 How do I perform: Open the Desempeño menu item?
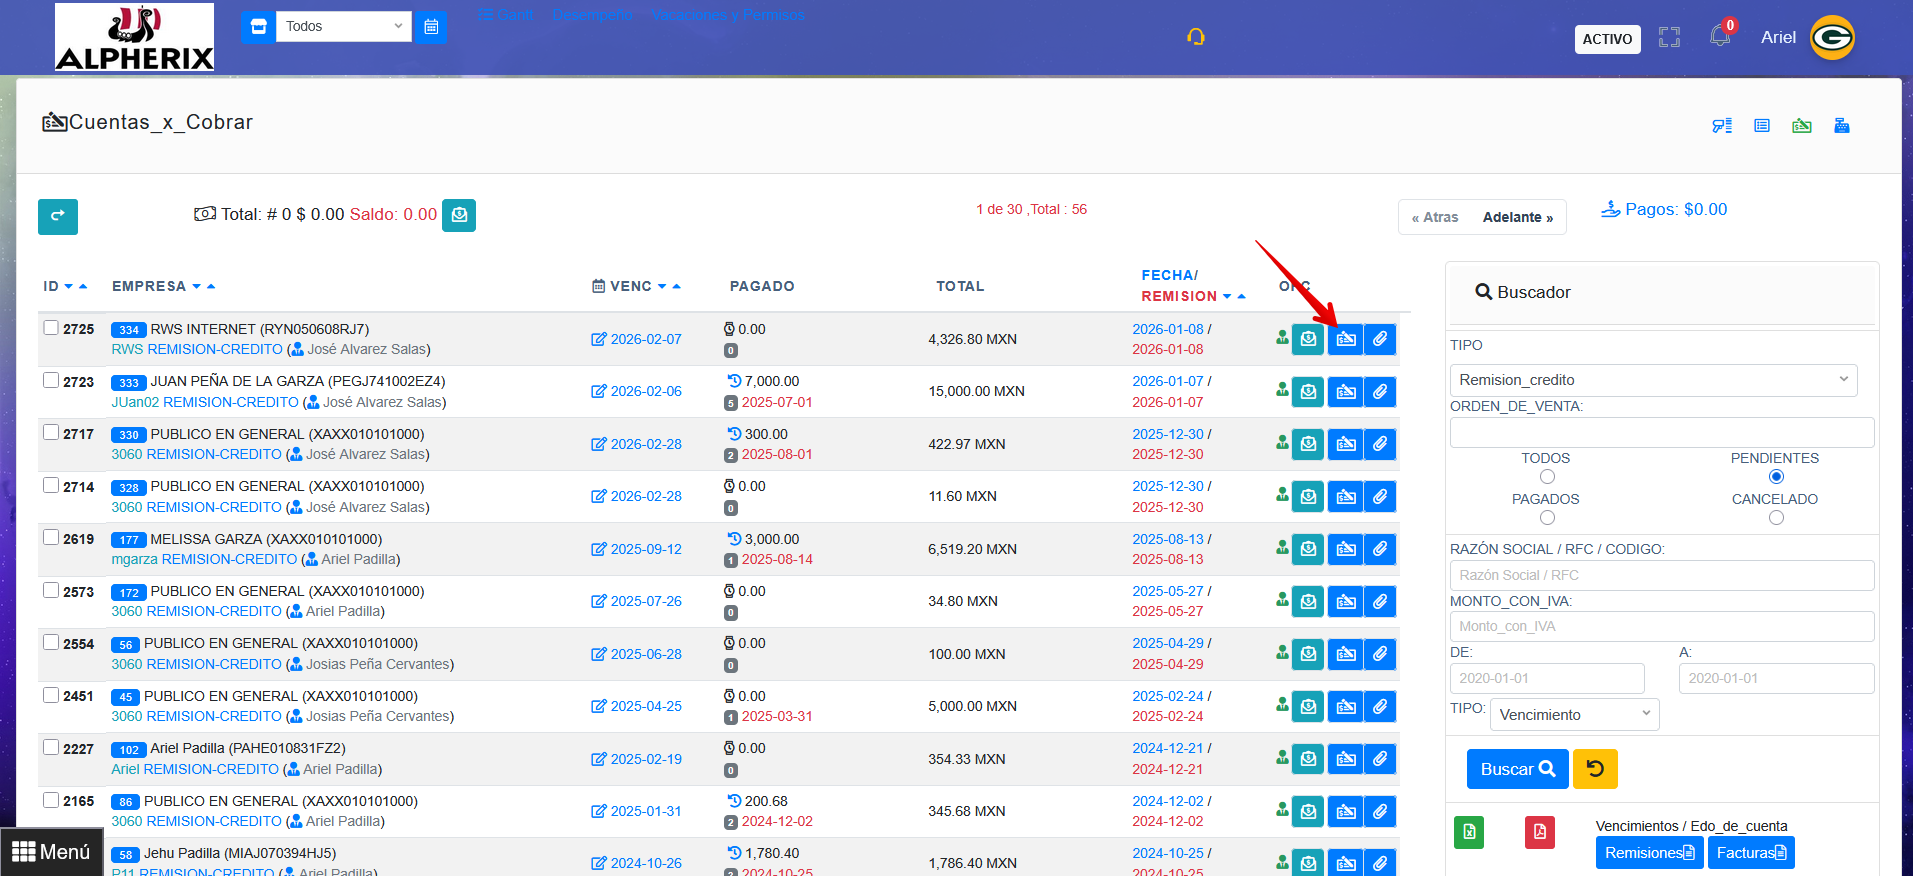[x=591, y=15]
